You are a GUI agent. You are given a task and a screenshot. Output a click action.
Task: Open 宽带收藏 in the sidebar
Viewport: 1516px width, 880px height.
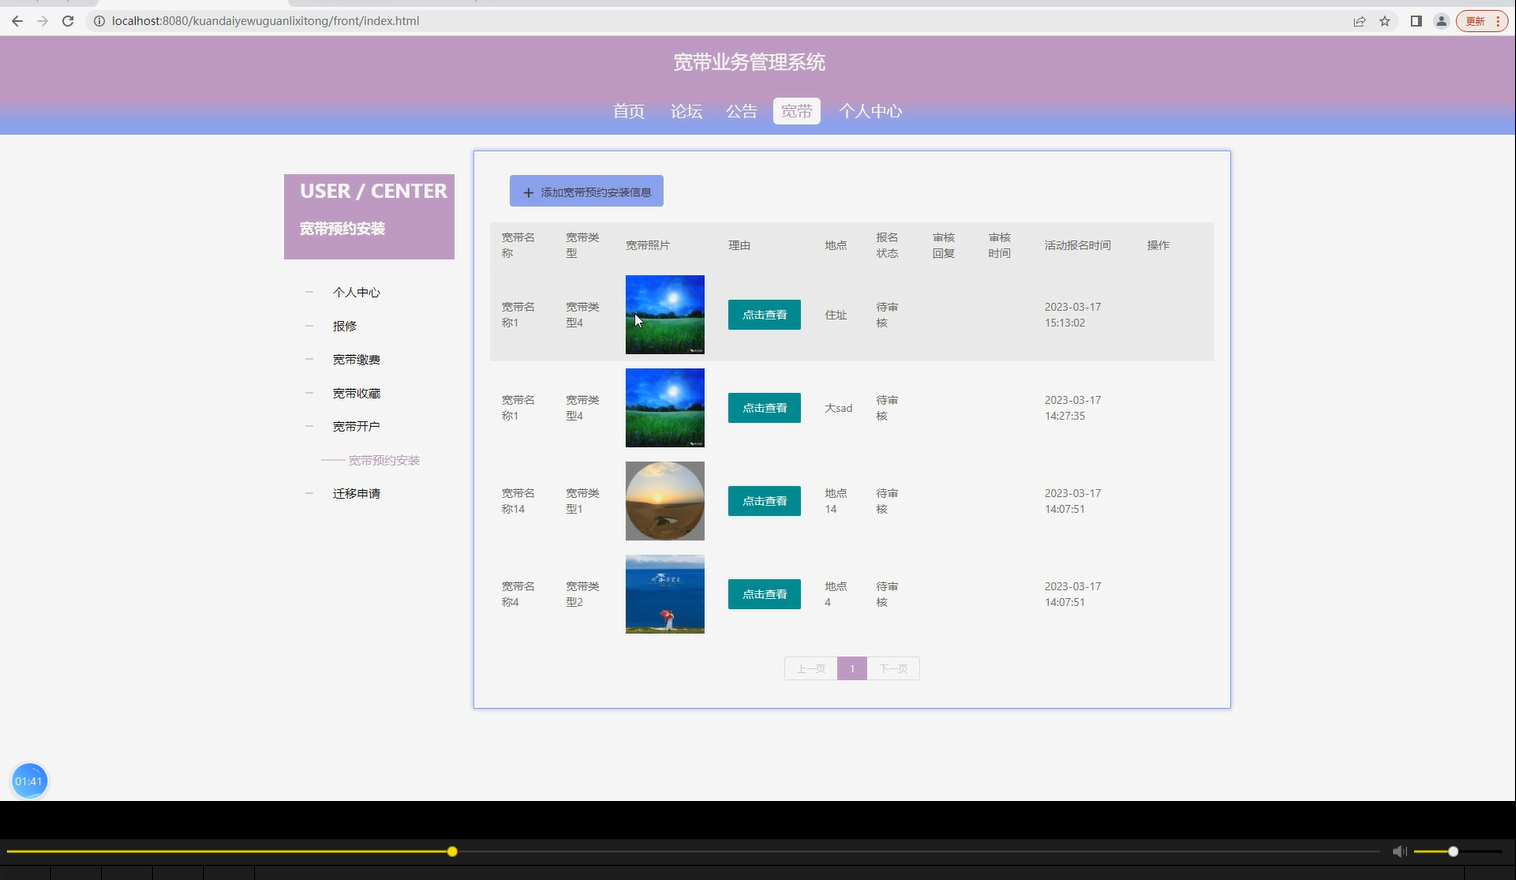click(x=356, y=394)
